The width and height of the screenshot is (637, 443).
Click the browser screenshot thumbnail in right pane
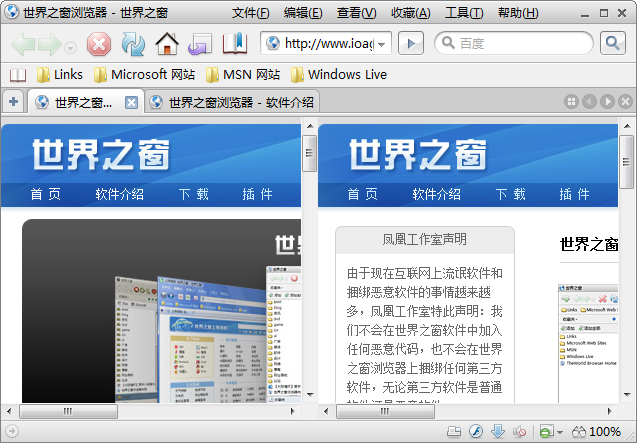[588, 343]
